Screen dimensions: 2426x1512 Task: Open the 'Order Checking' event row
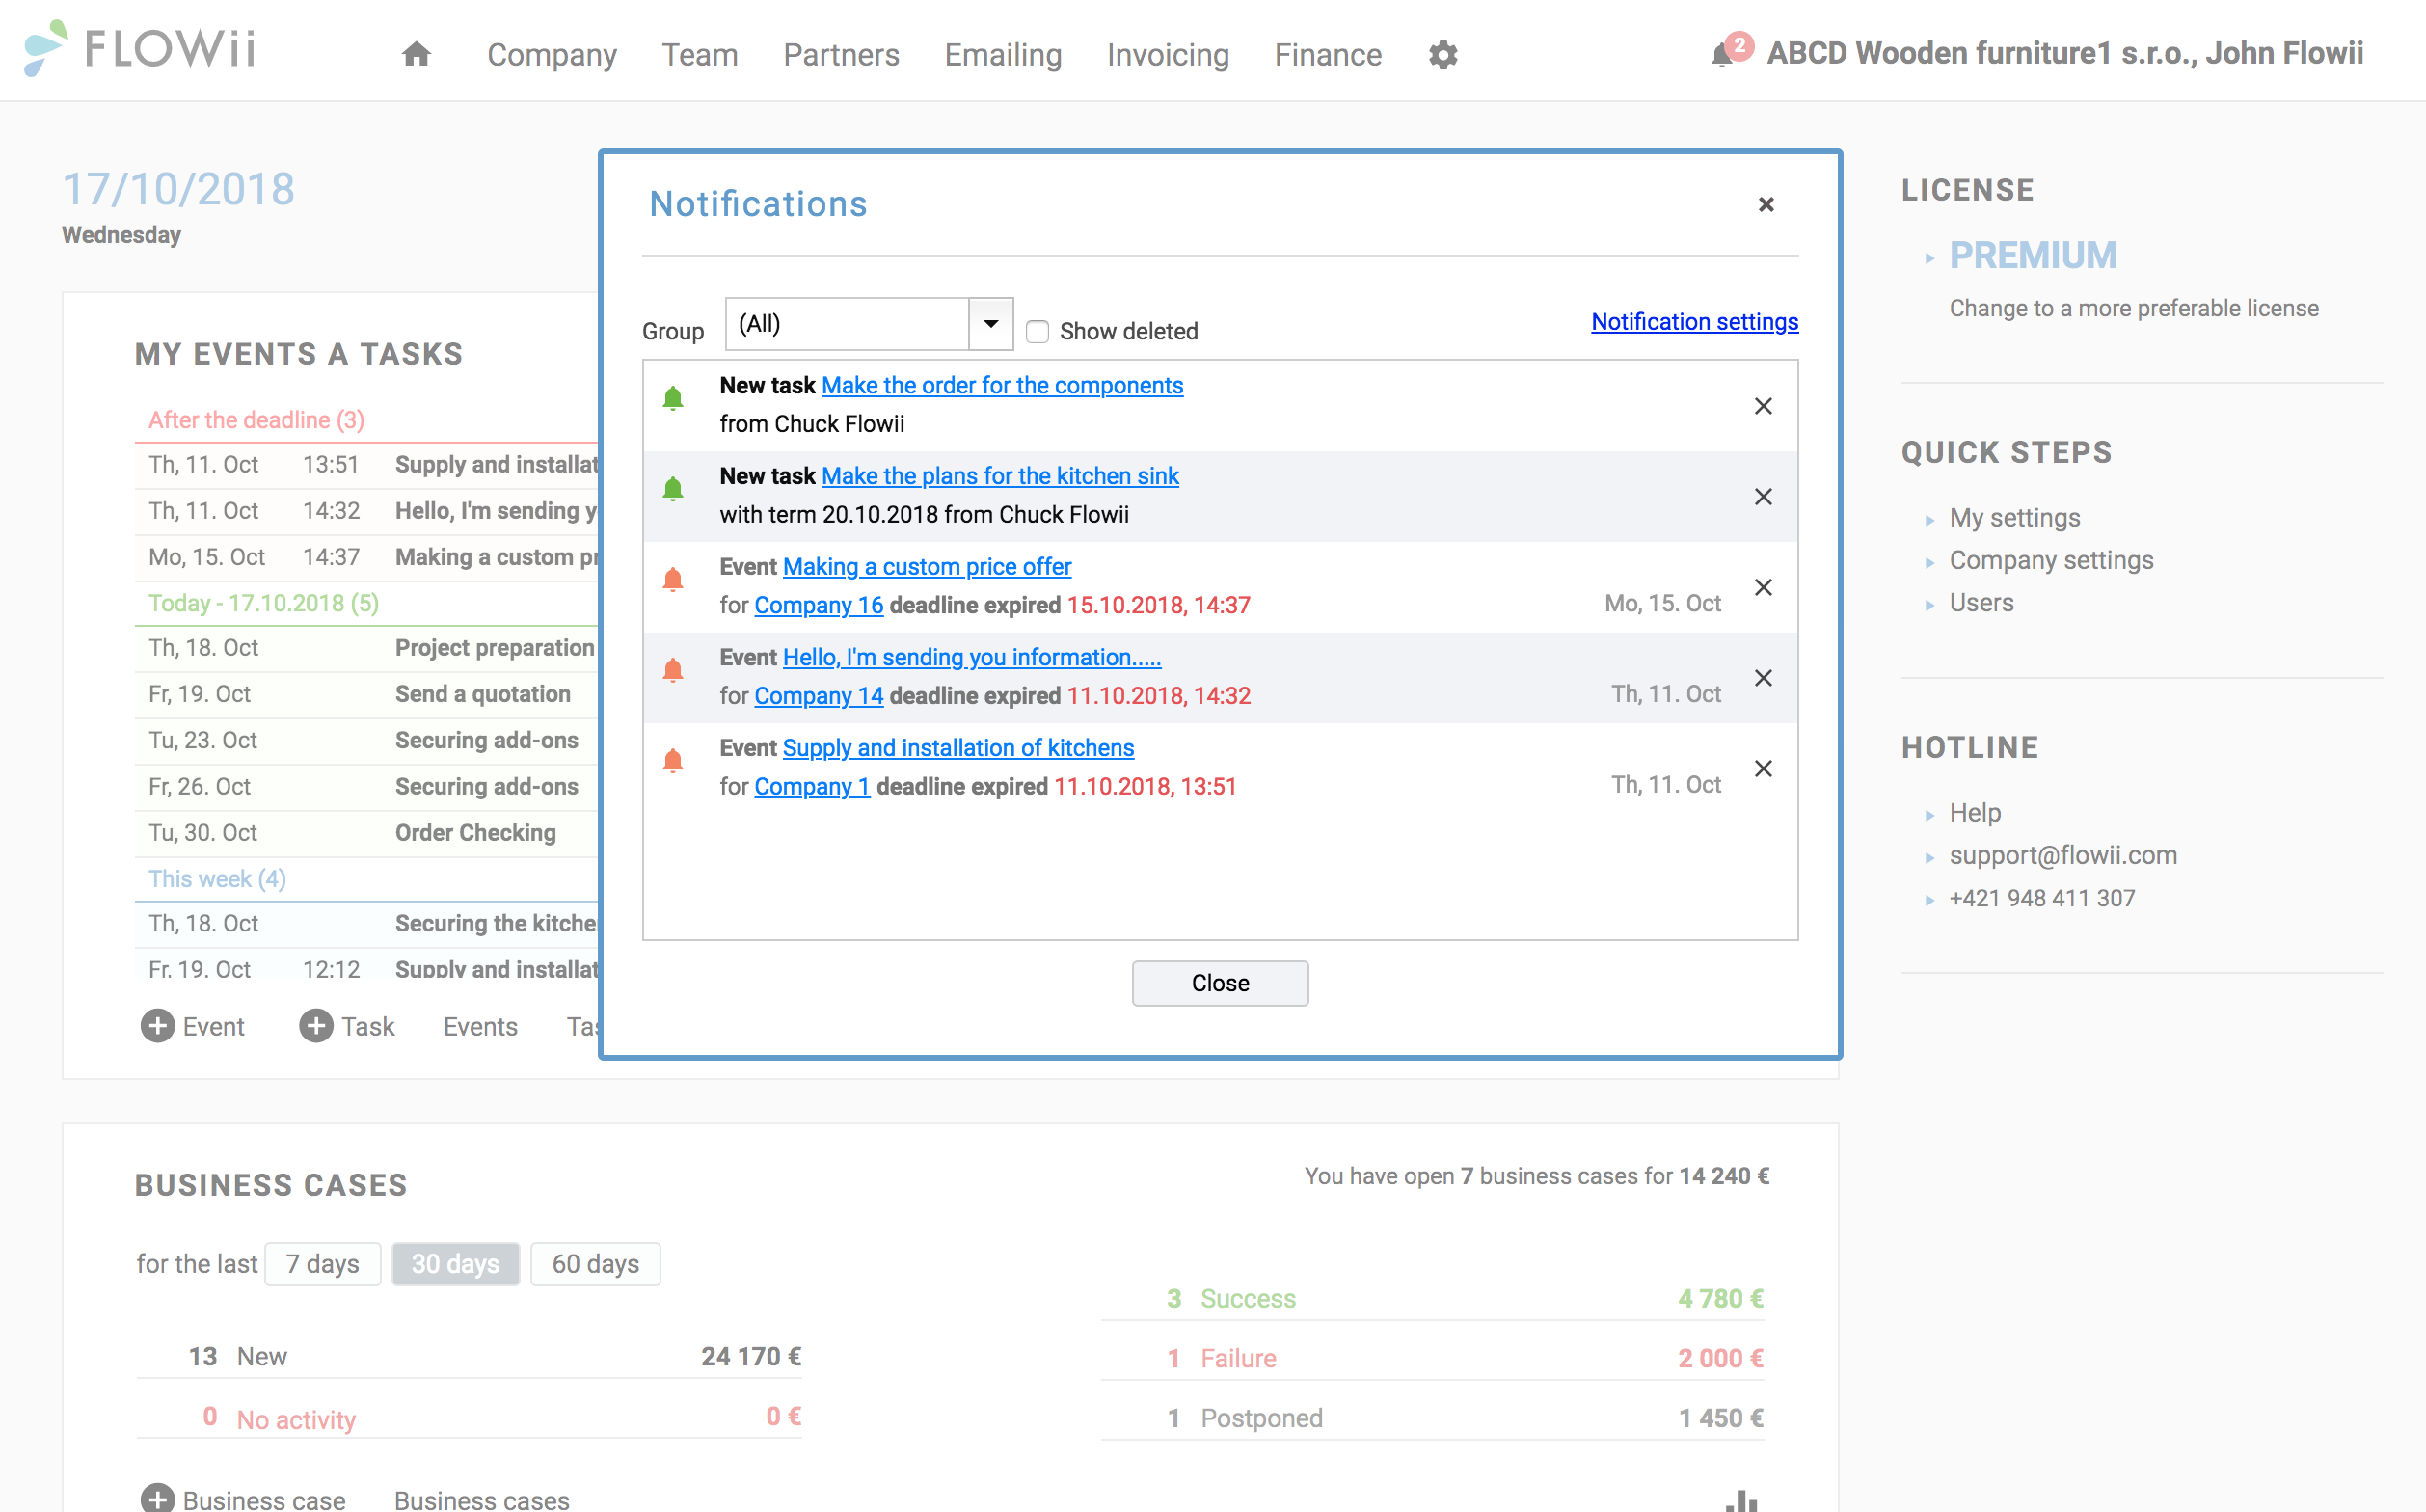pyautogui.click(x=366, y=833)
